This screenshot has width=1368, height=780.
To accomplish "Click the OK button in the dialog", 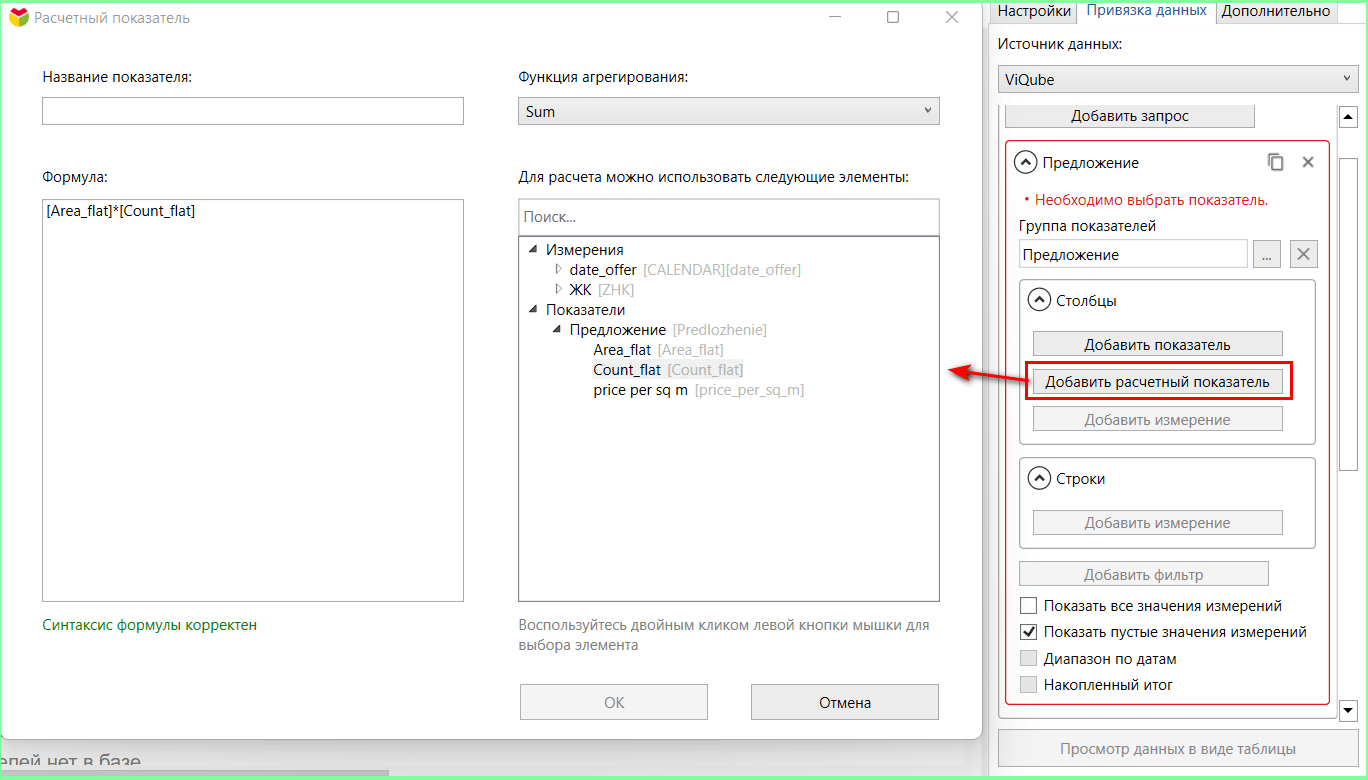I will click(614, 702).
